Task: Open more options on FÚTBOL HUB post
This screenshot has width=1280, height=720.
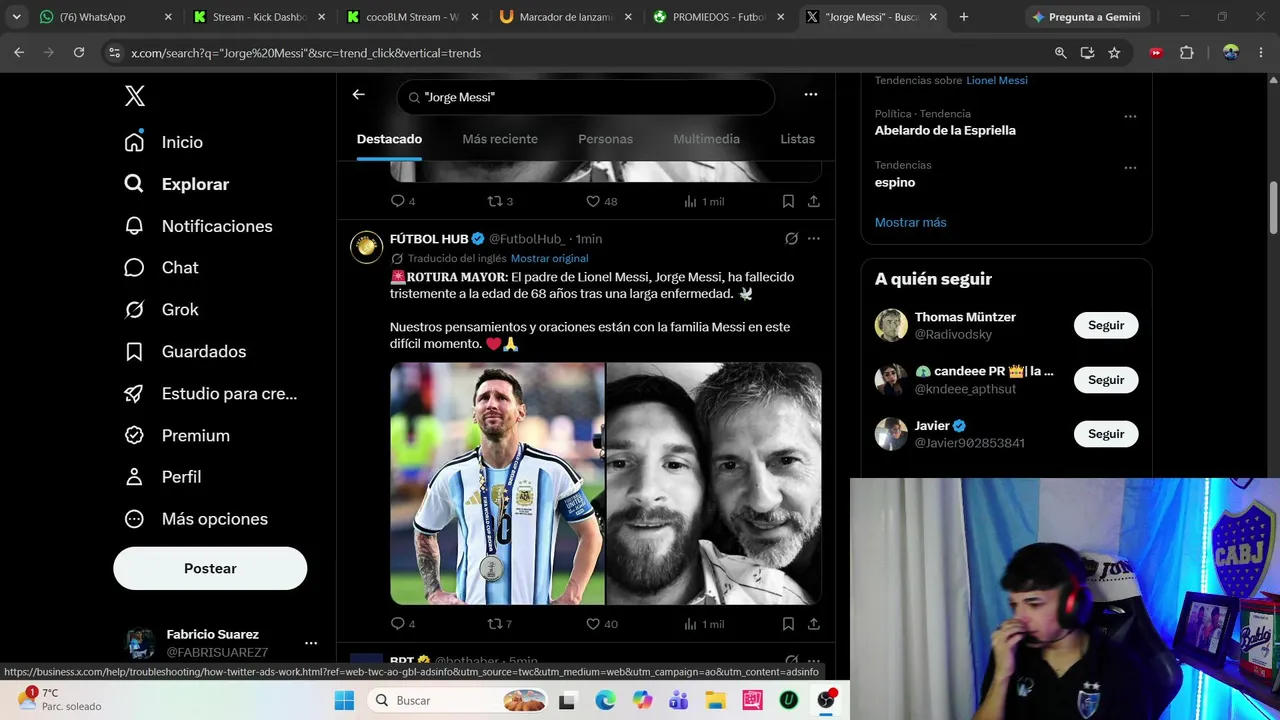Action: pos(814,239)
